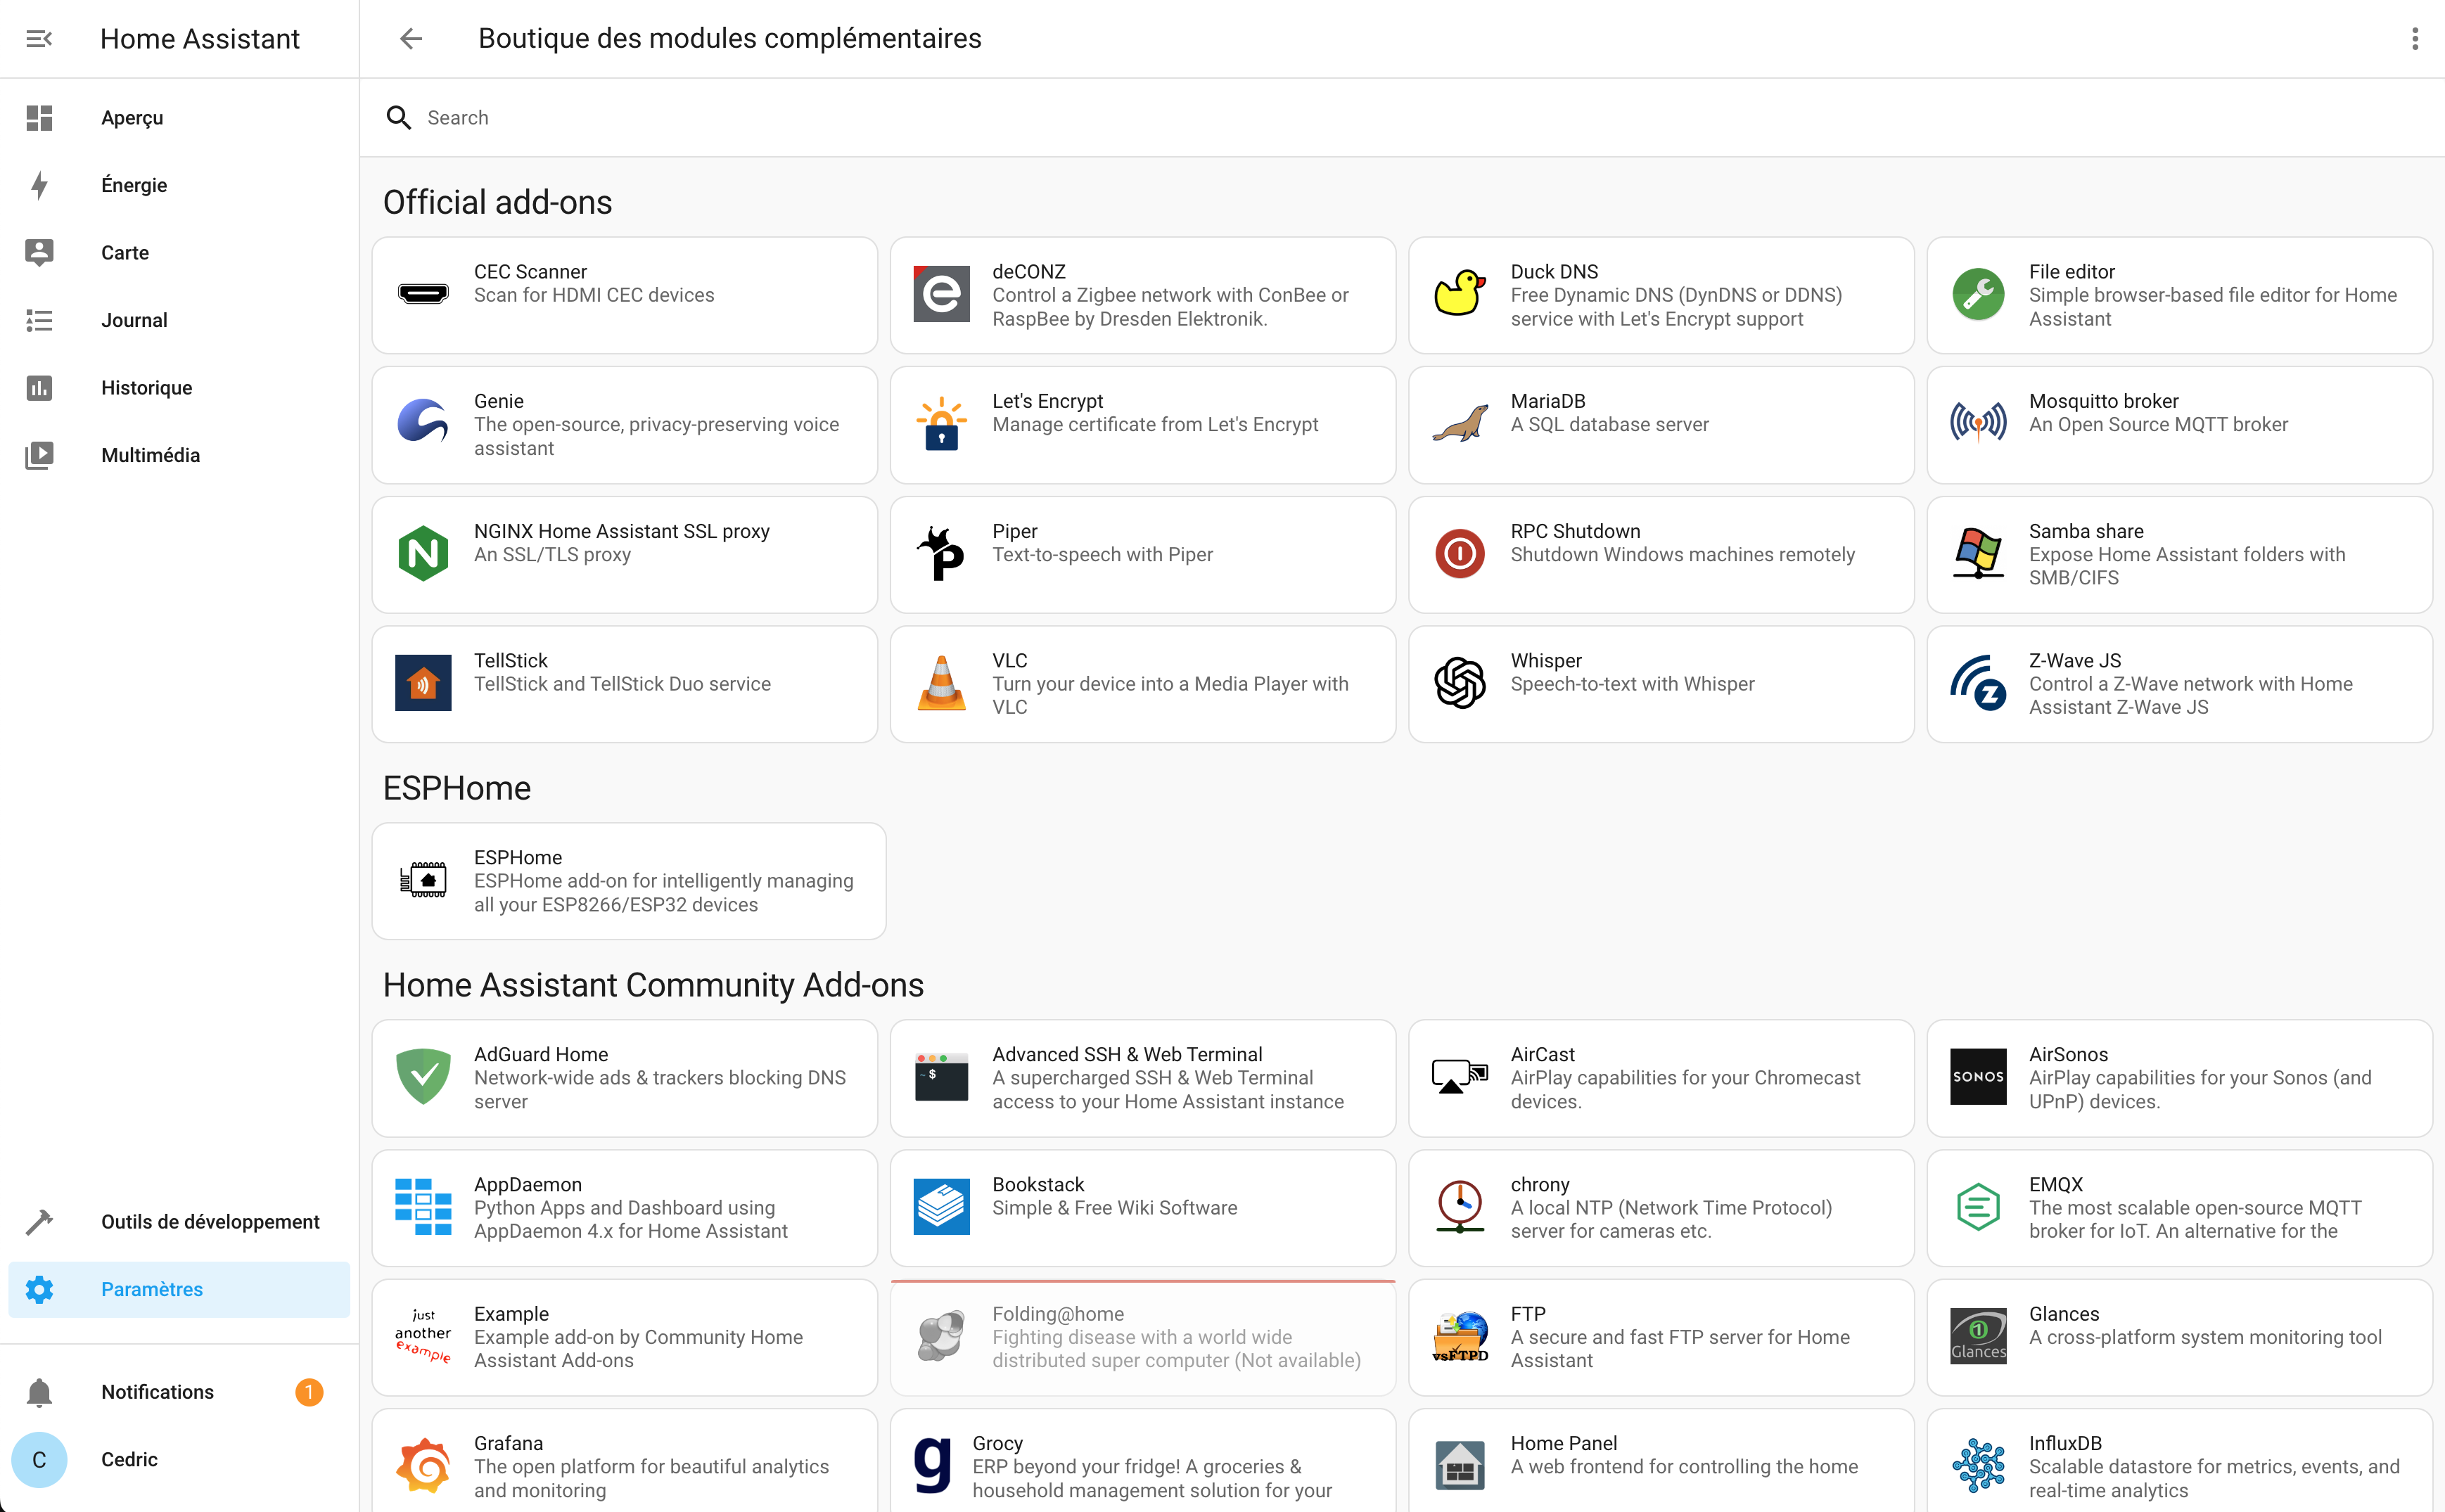
Task: Click the VLC cone icon
Action: click(x=941, y=683)
